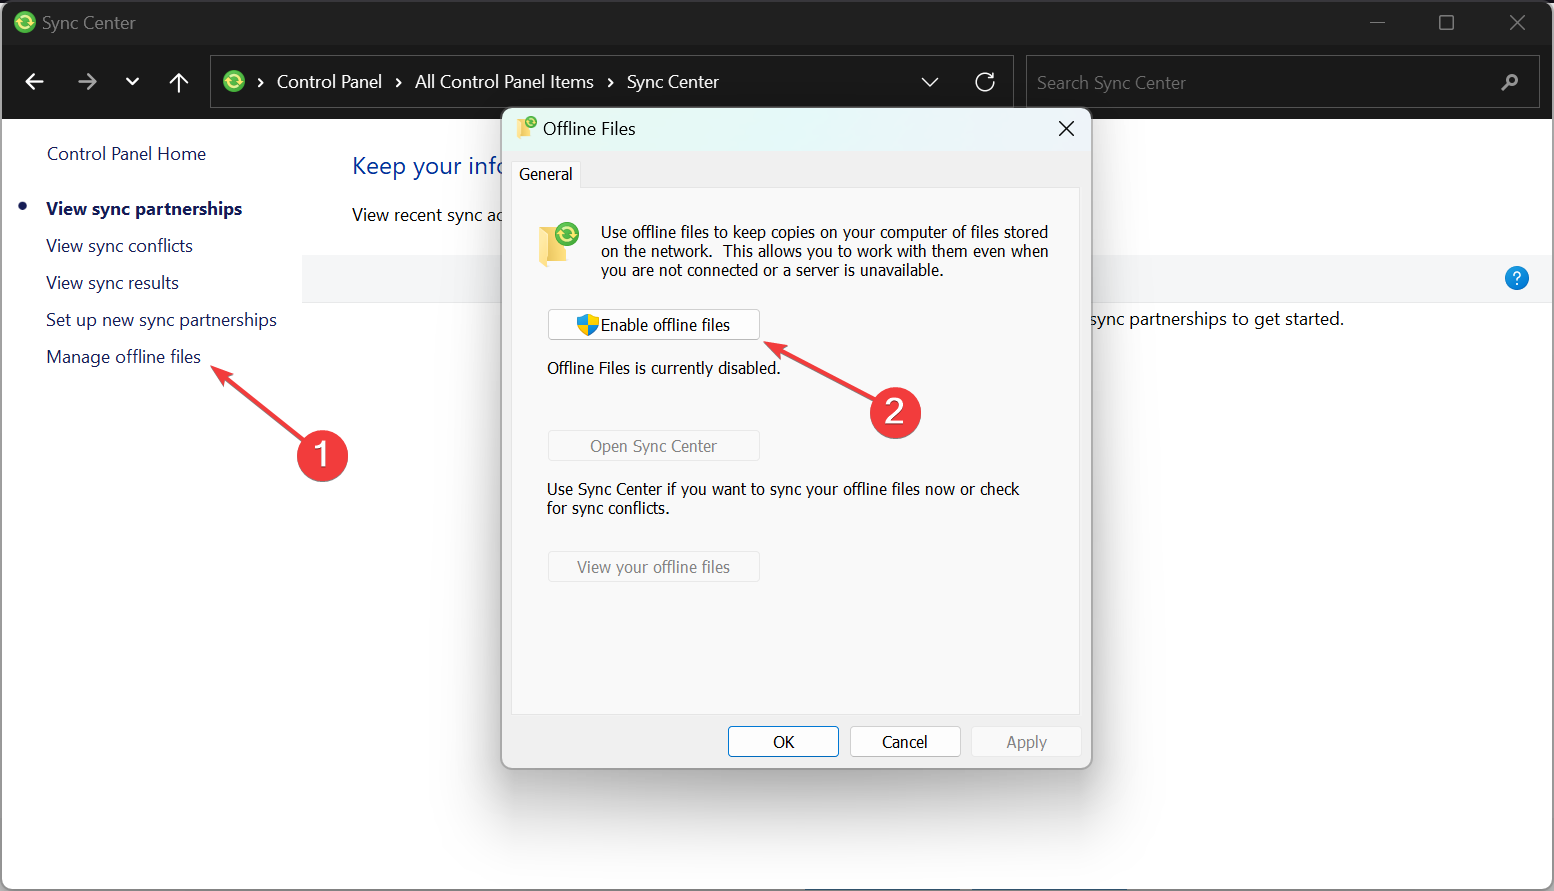Click the Apply button

(x=1026, y=742)
